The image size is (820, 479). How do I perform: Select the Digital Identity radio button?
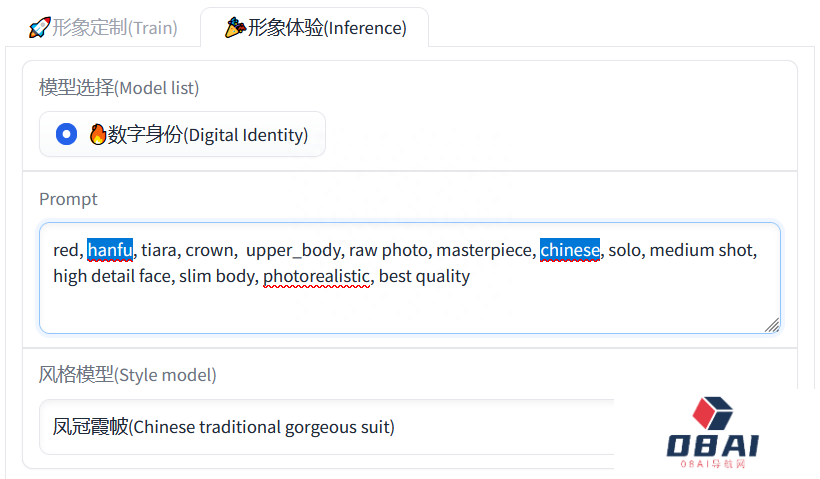(x=66, y=134)
